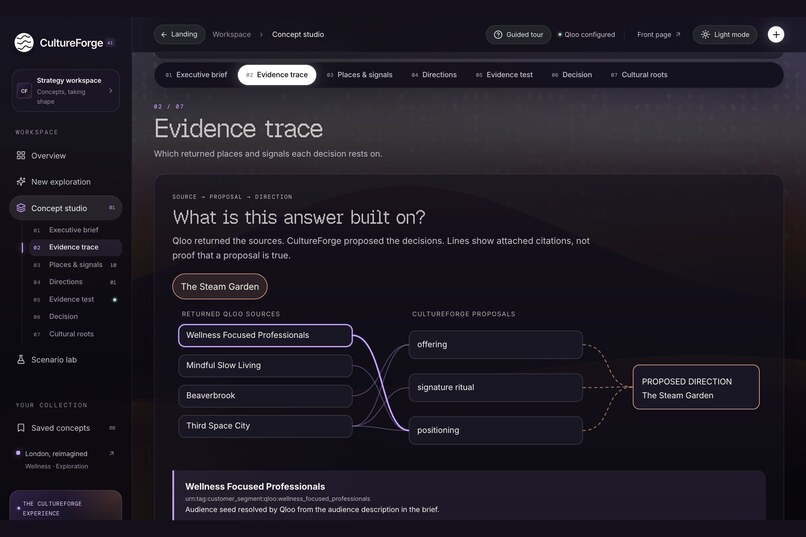Click the urn:tag customer_segment identifier text

click(x=278, y=498)
